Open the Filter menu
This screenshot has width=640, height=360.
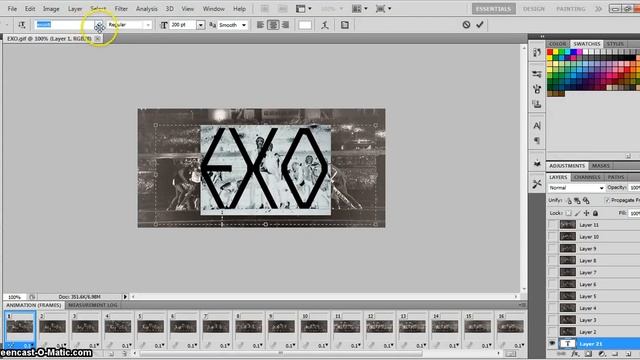(x=121, y=9)
